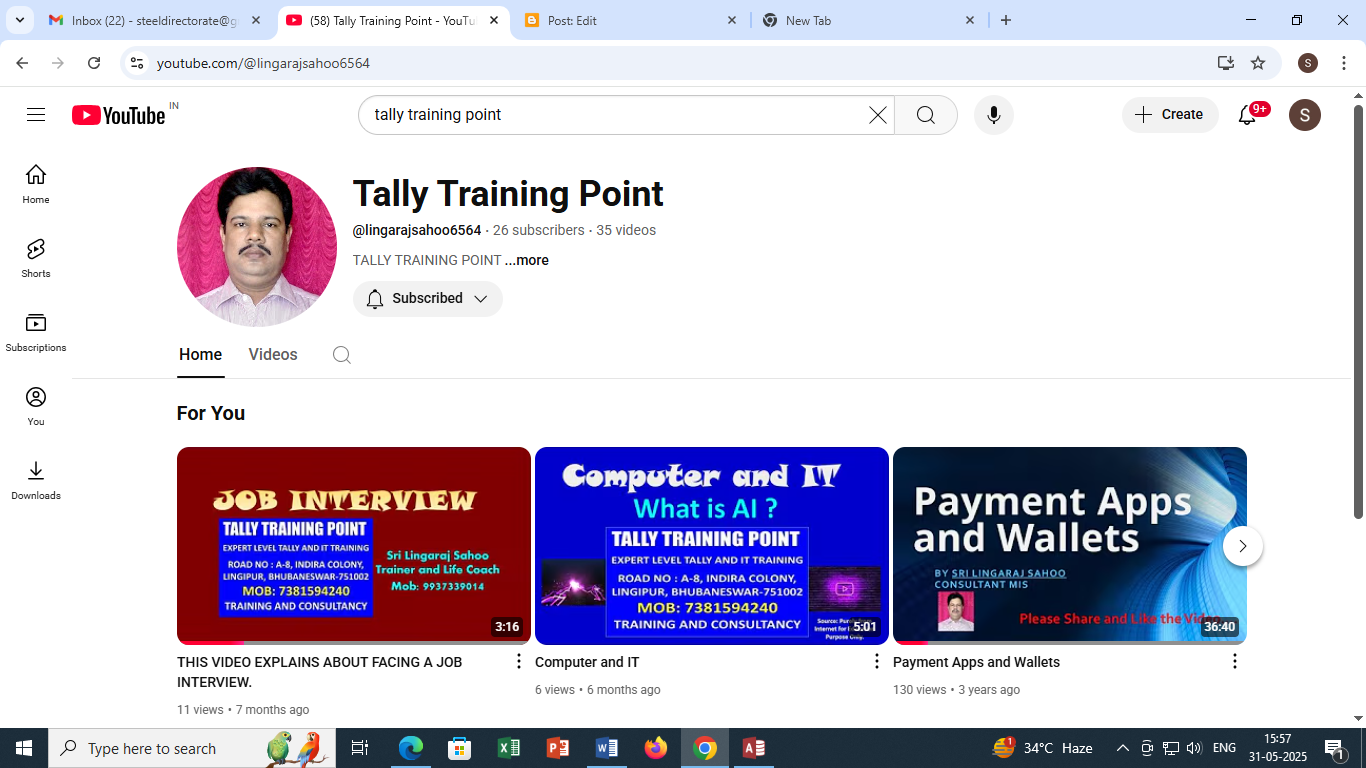The height and width of the screenshot is (768, 1366).
Task: Open options for Payment Apps and Wallets video
Action: click(x=1234, y=661)
